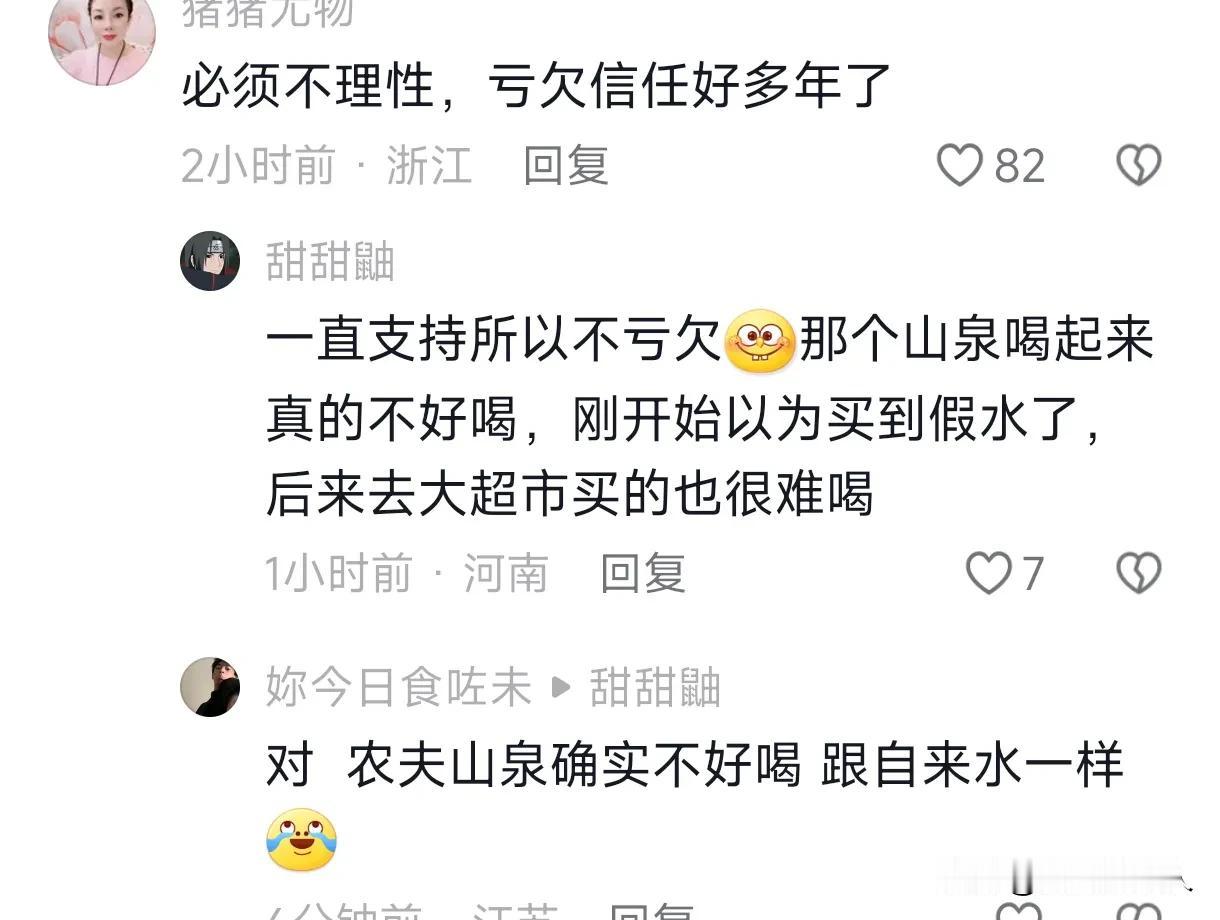The image size is (1220, 920).
Task: Open username 甜甜鼬 above the 一直支持 comment
Action: [330, 262]
